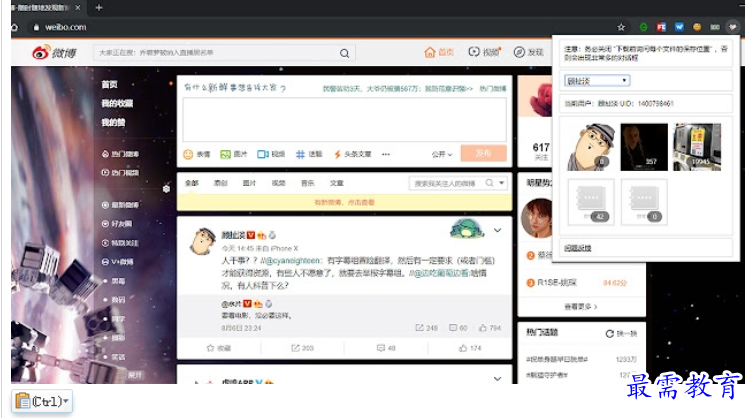Image resolution: width=748 pixels, height=418 pixels.
Task: Click the post author's cartoon avatar
Action: 202,241
